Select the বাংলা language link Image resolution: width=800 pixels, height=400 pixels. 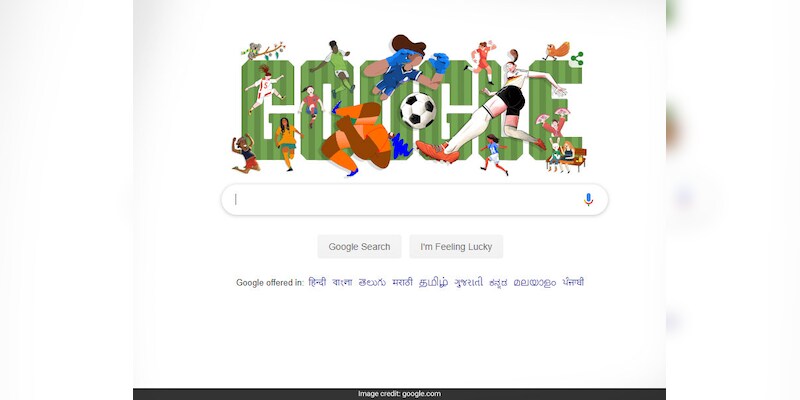point(342,282)
